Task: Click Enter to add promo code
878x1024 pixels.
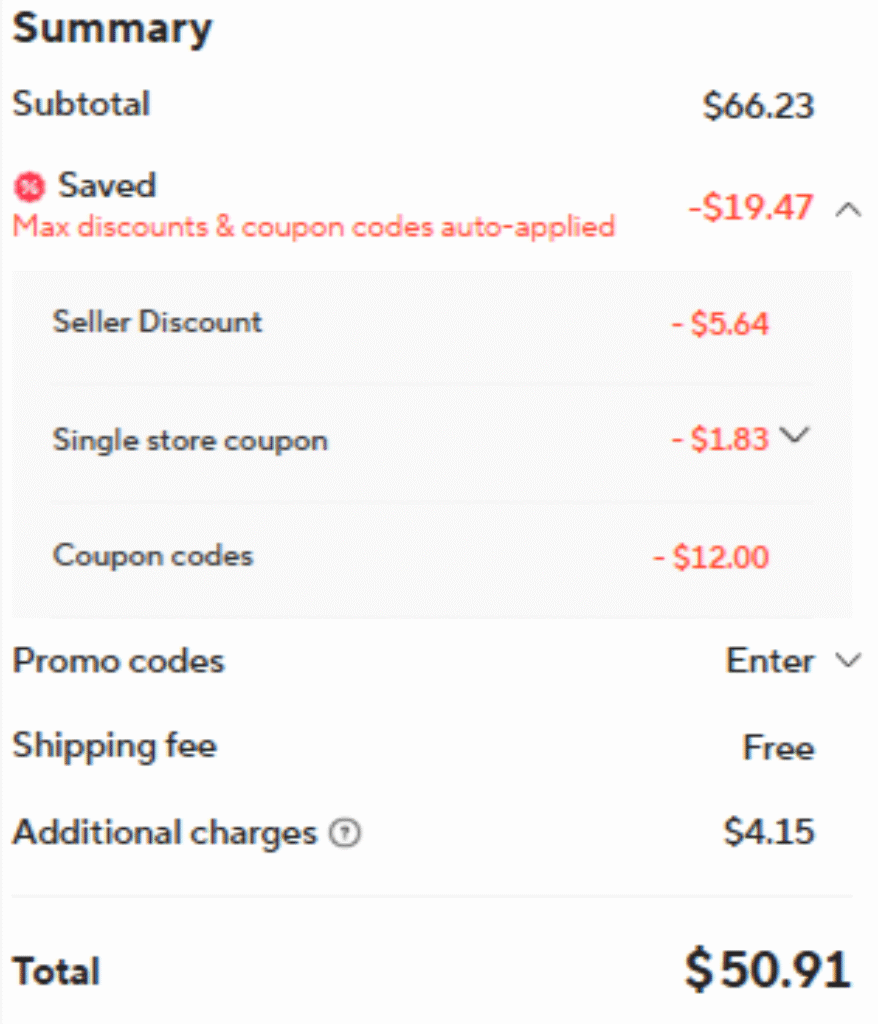Action: [x=769, y=661]
